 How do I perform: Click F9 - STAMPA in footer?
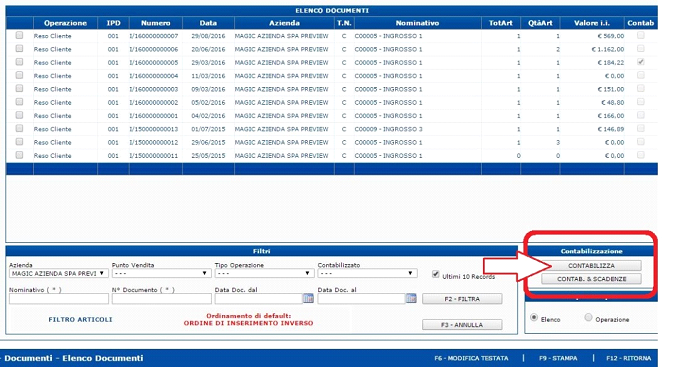point(558,358)
